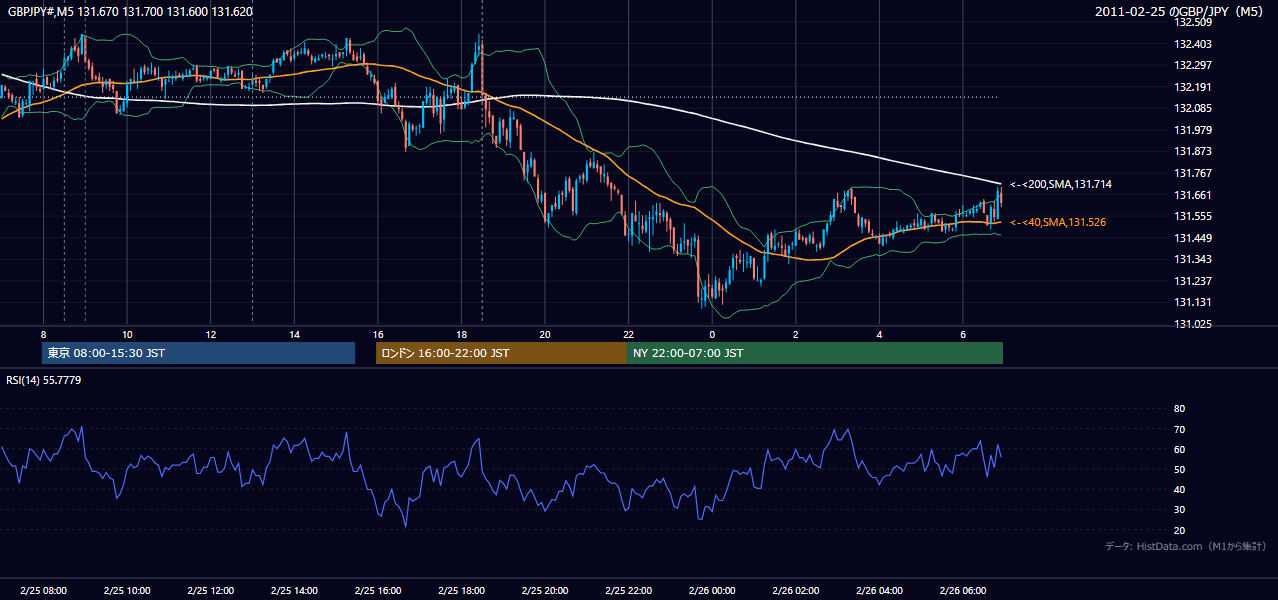
Task: Select the NY 22:00-07:00 JST session bar
Action: pyautogui.click(x=815, y=353)
